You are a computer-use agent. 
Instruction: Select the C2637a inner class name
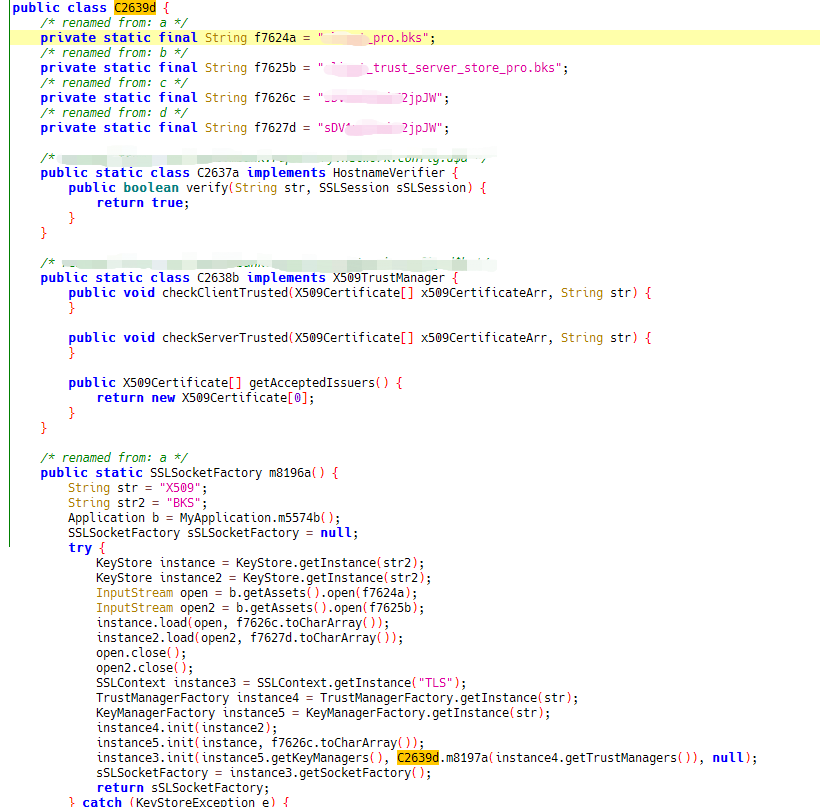(218, 173)
